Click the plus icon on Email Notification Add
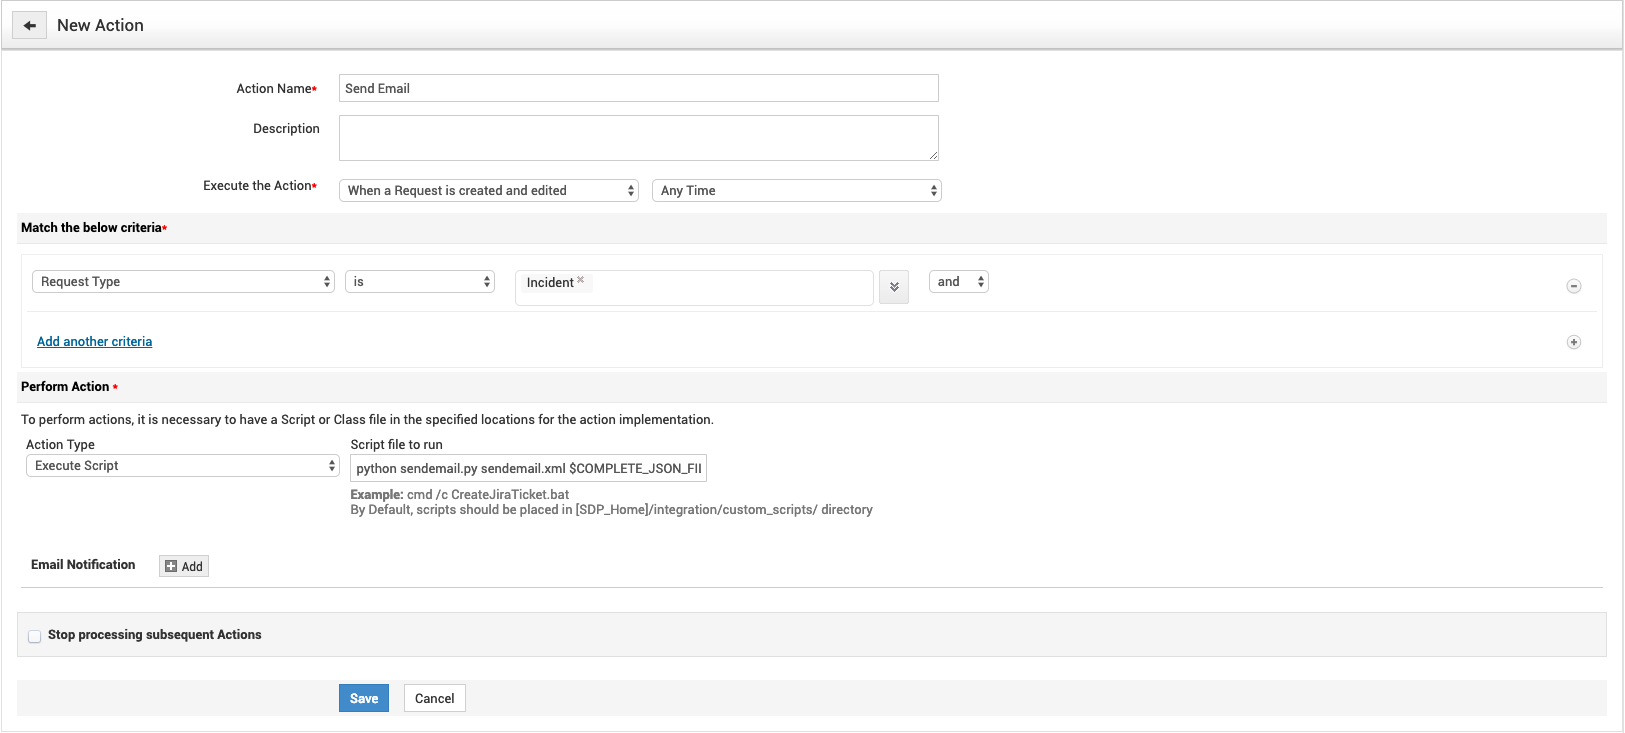Viewport: 1625px width, 733px height. (x=171, y=566)
